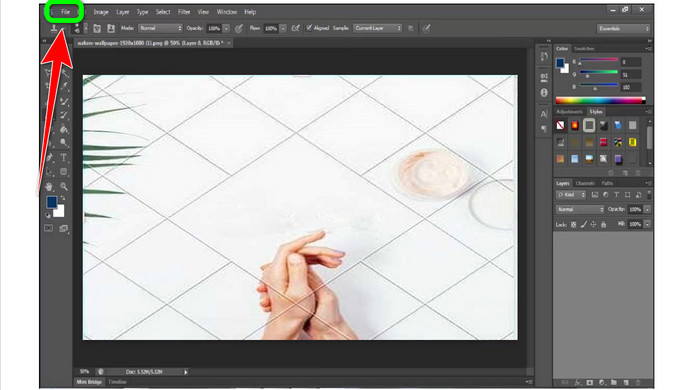
Task: Open the Opacity slider arrow in options bar
Action: [x=226, y=29]
